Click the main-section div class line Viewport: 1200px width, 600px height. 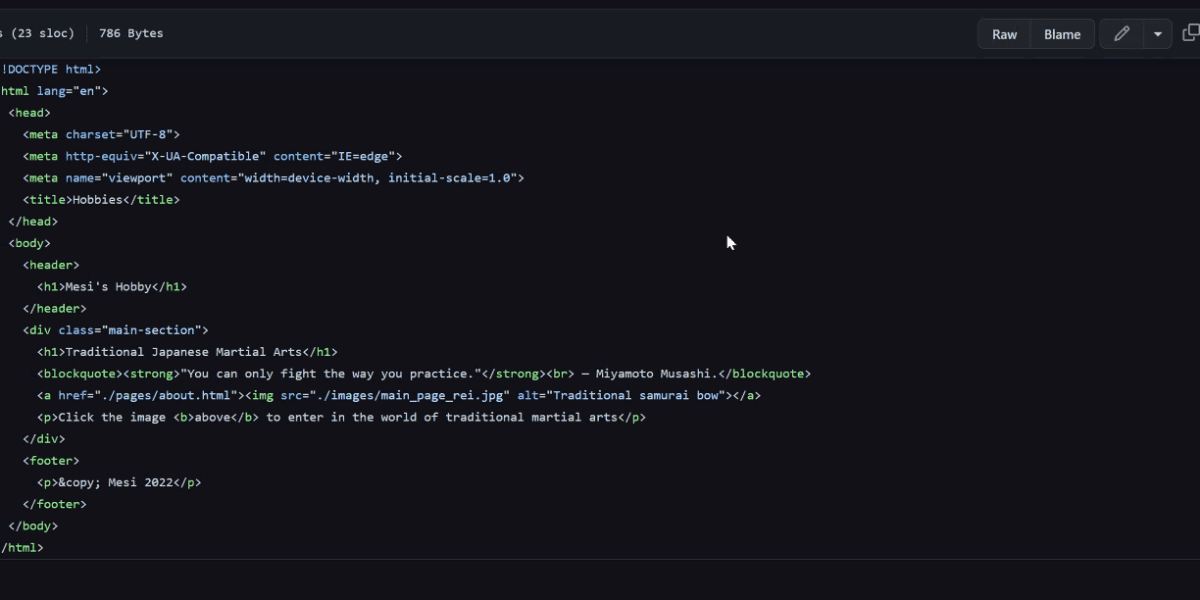pos(116,330)
